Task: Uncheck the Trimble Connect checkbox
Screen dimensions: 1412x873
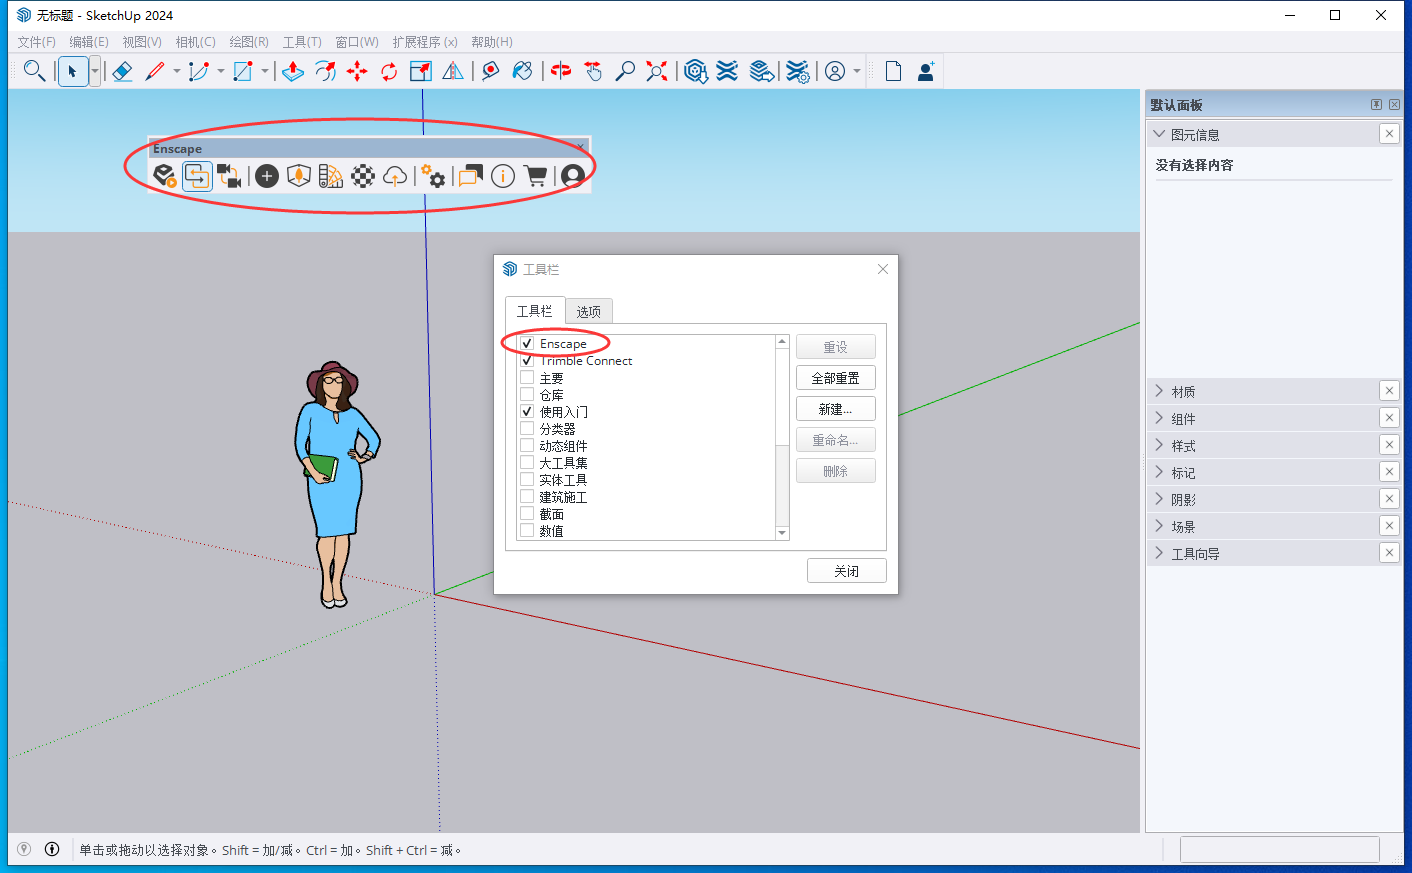Action: [527, 360]
